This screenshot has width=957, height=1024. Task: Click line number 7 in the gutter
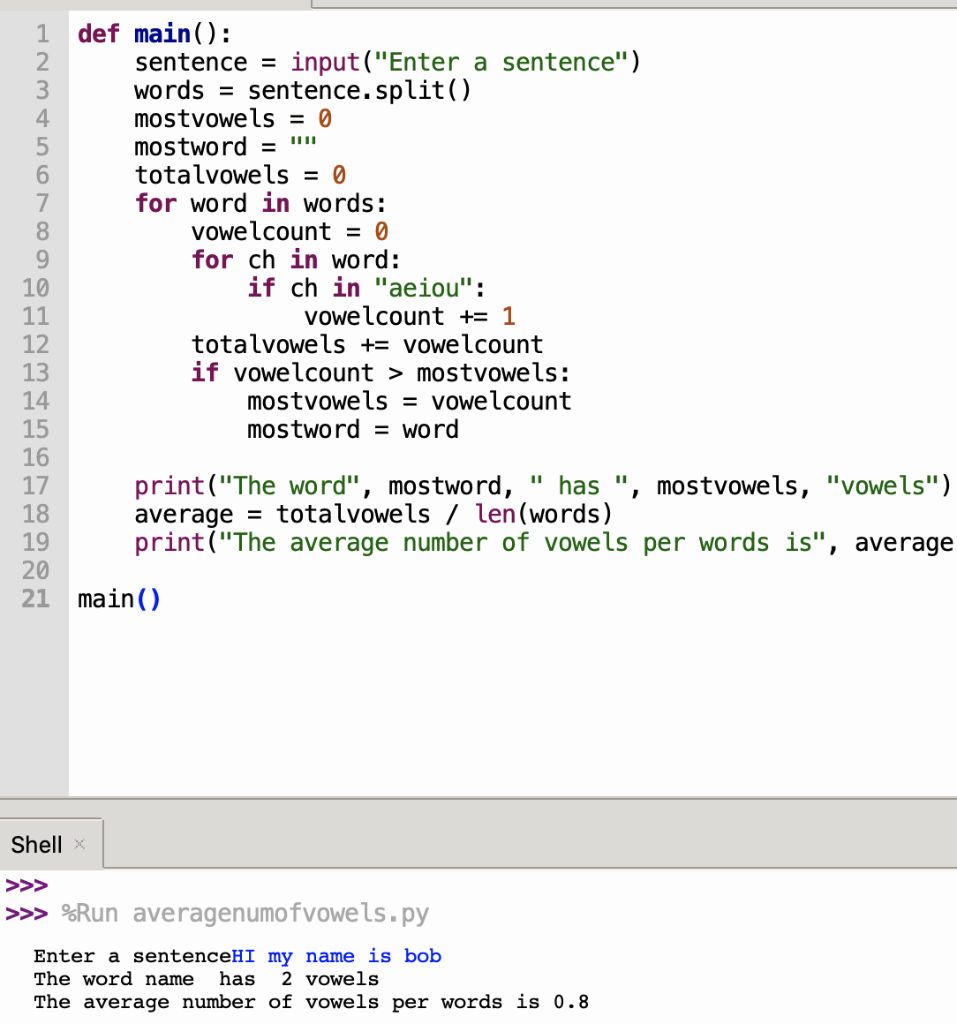(x=42, y=203)
